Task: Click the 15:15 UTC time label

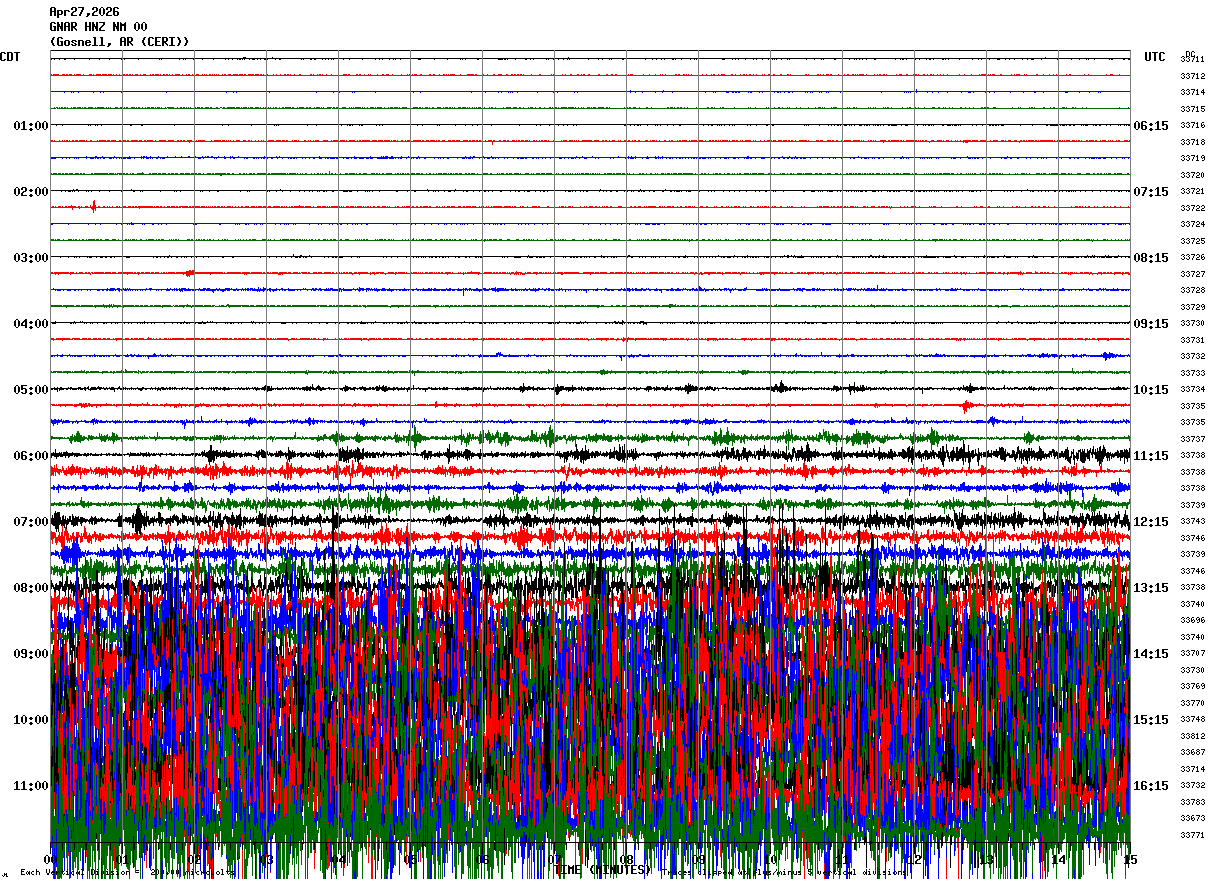Action: pyautogui.click(x=1151, y=720)
